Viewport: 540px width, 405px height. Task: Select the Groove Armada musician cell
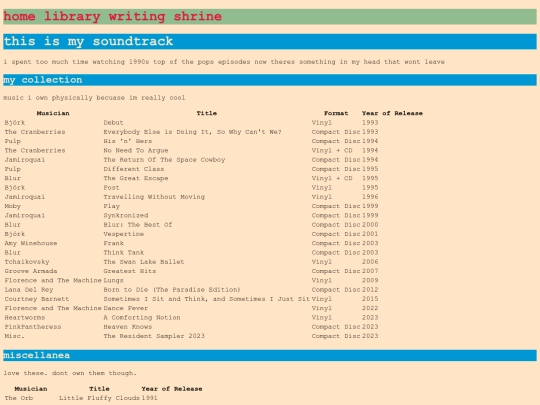31,271
